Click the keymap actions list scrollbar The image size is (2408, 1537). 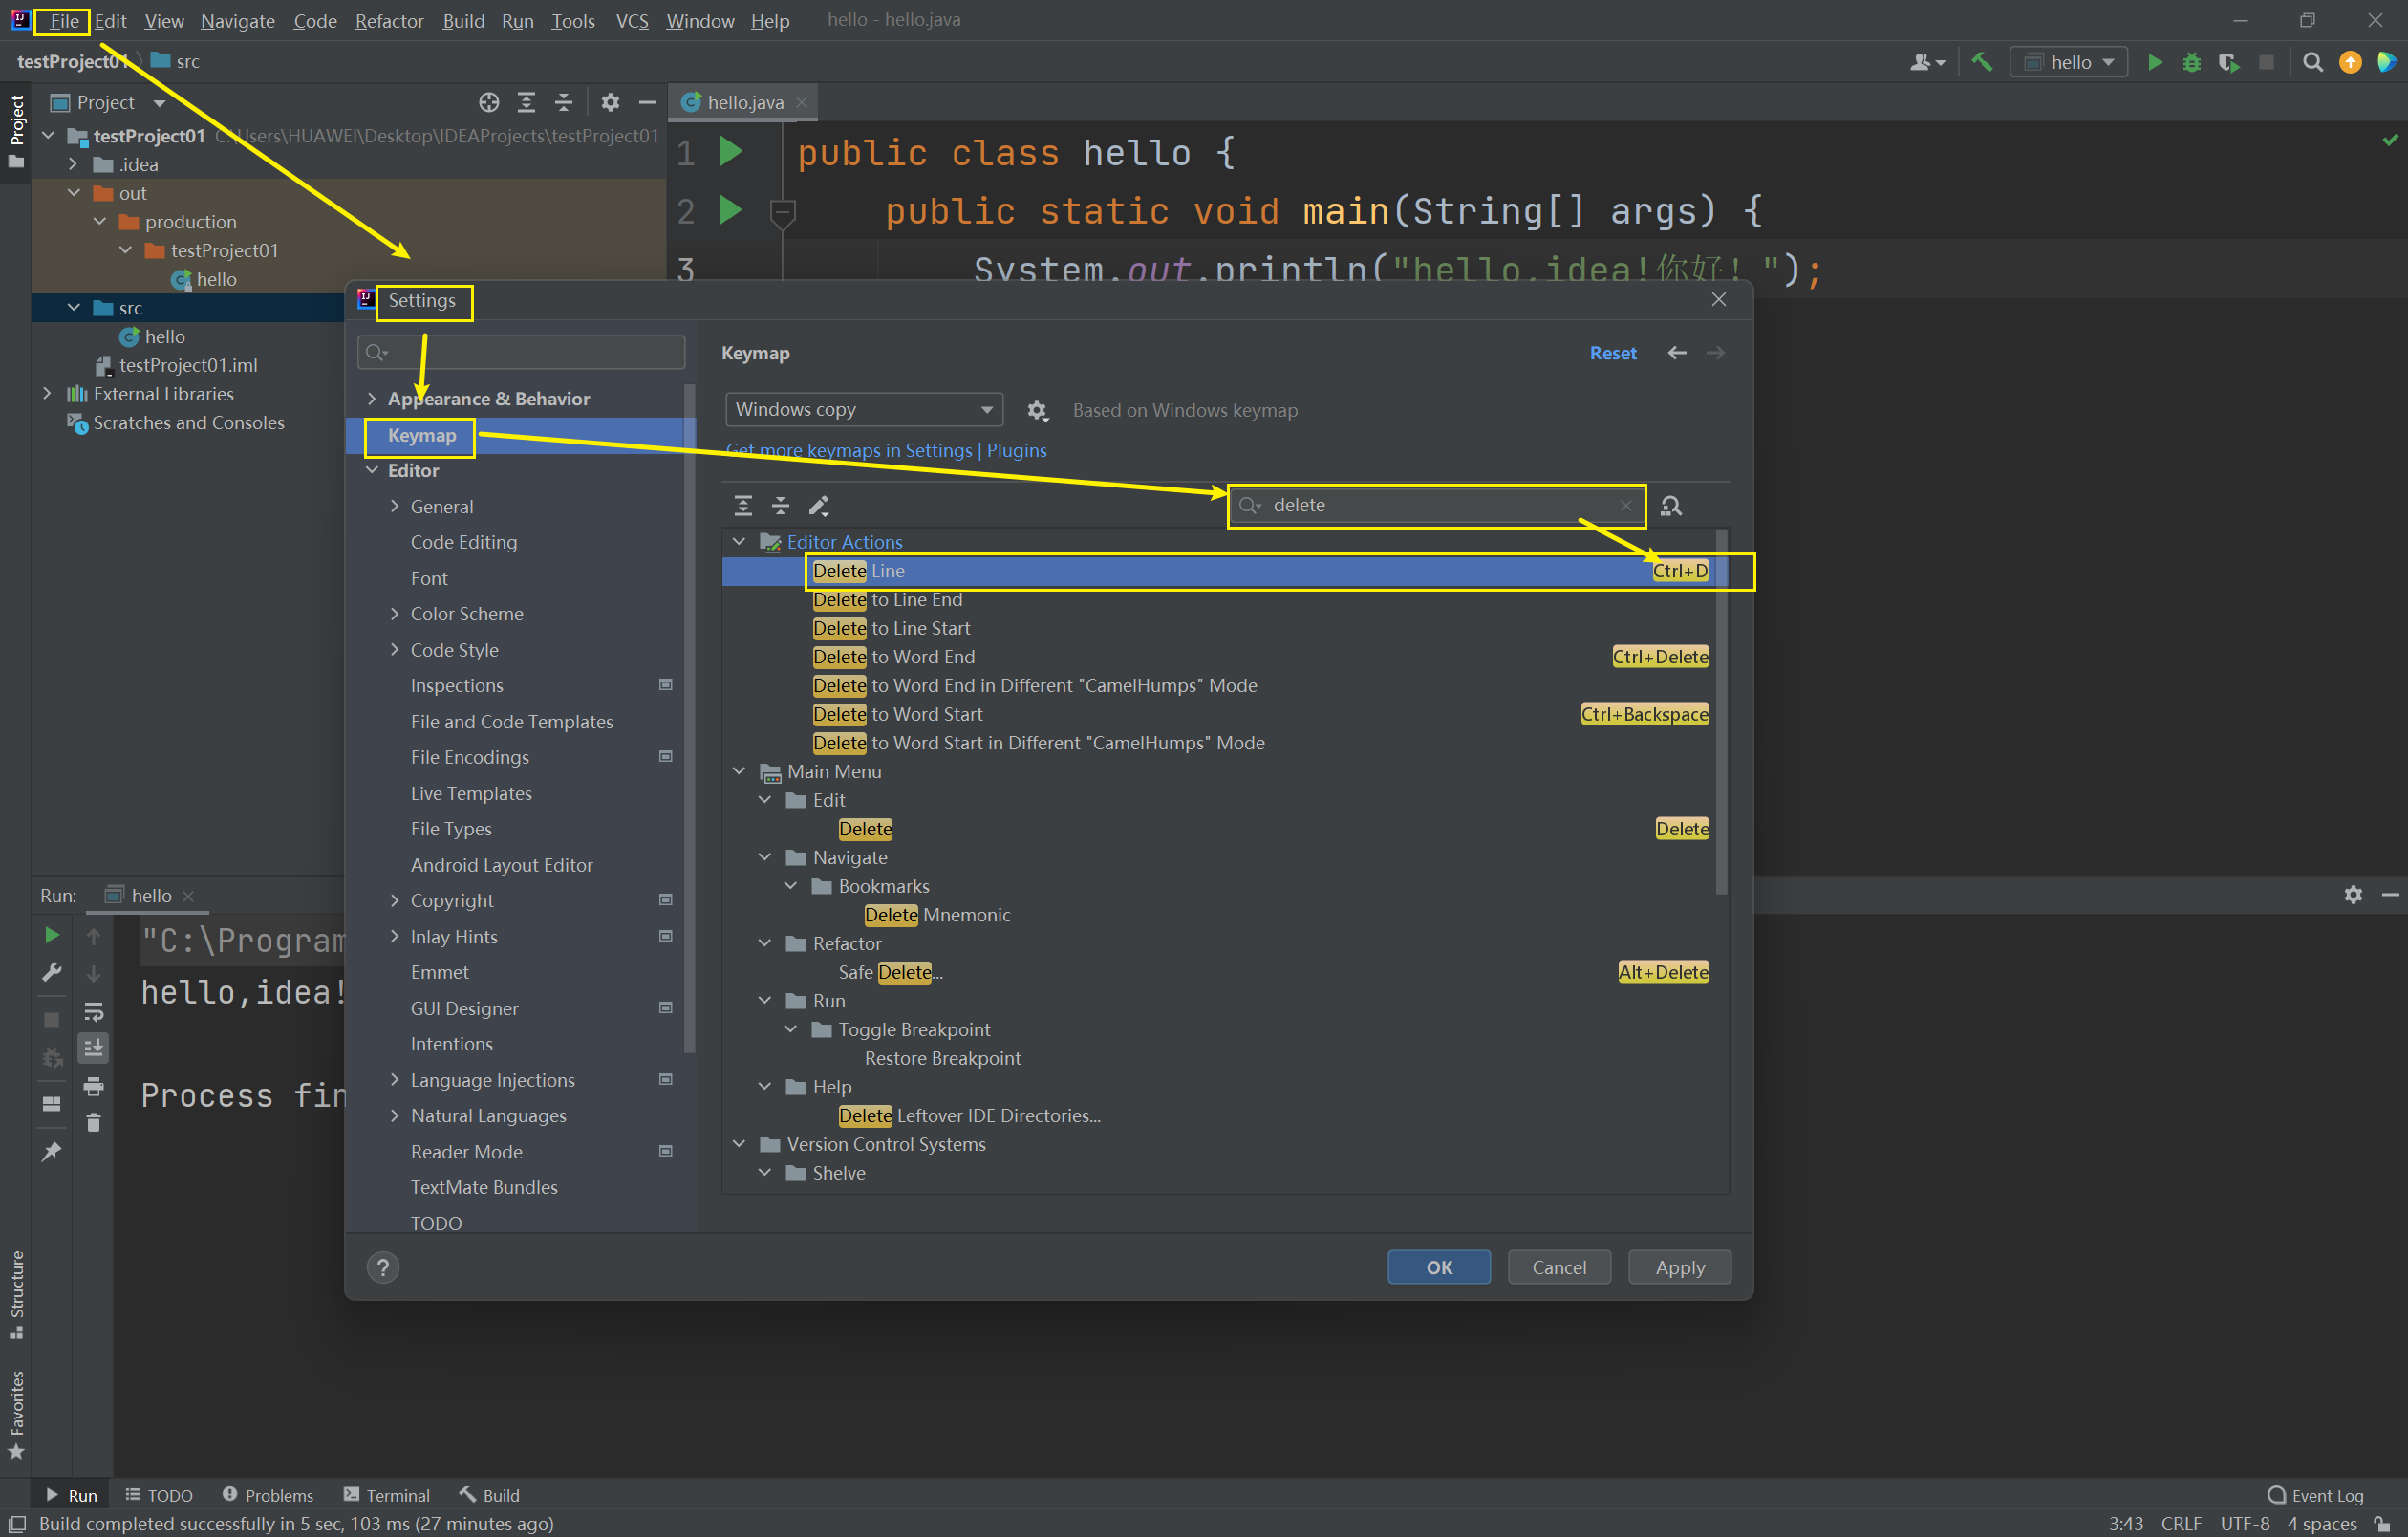click(x=1721, y=712)
